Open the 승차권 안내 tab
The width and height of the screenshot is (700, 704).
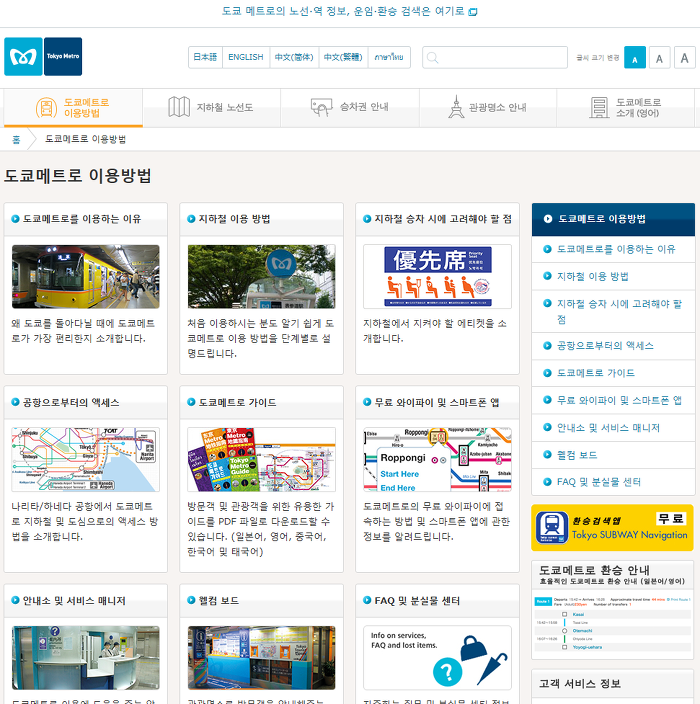click(350, 108)
